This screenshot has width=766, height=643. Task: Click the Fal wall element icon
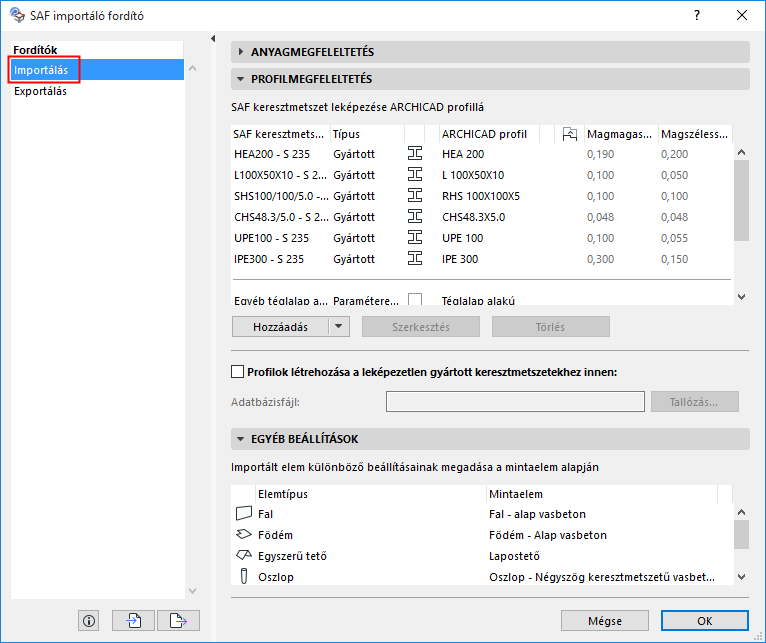coord(244,514)
